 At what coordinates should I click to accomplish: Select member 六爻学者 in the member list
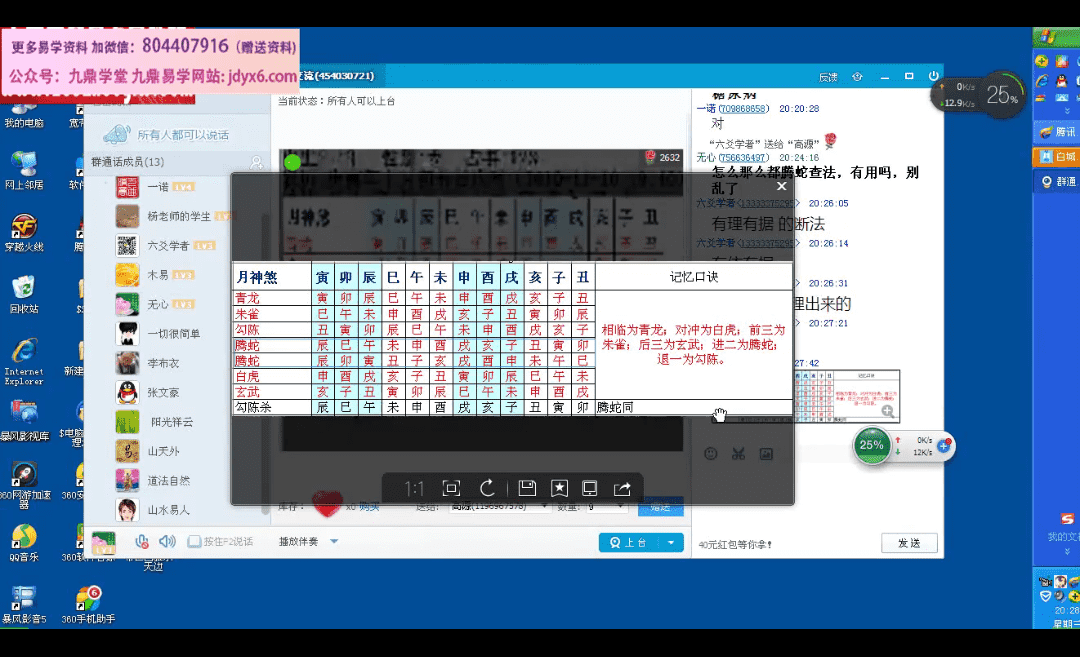point(168,245)
